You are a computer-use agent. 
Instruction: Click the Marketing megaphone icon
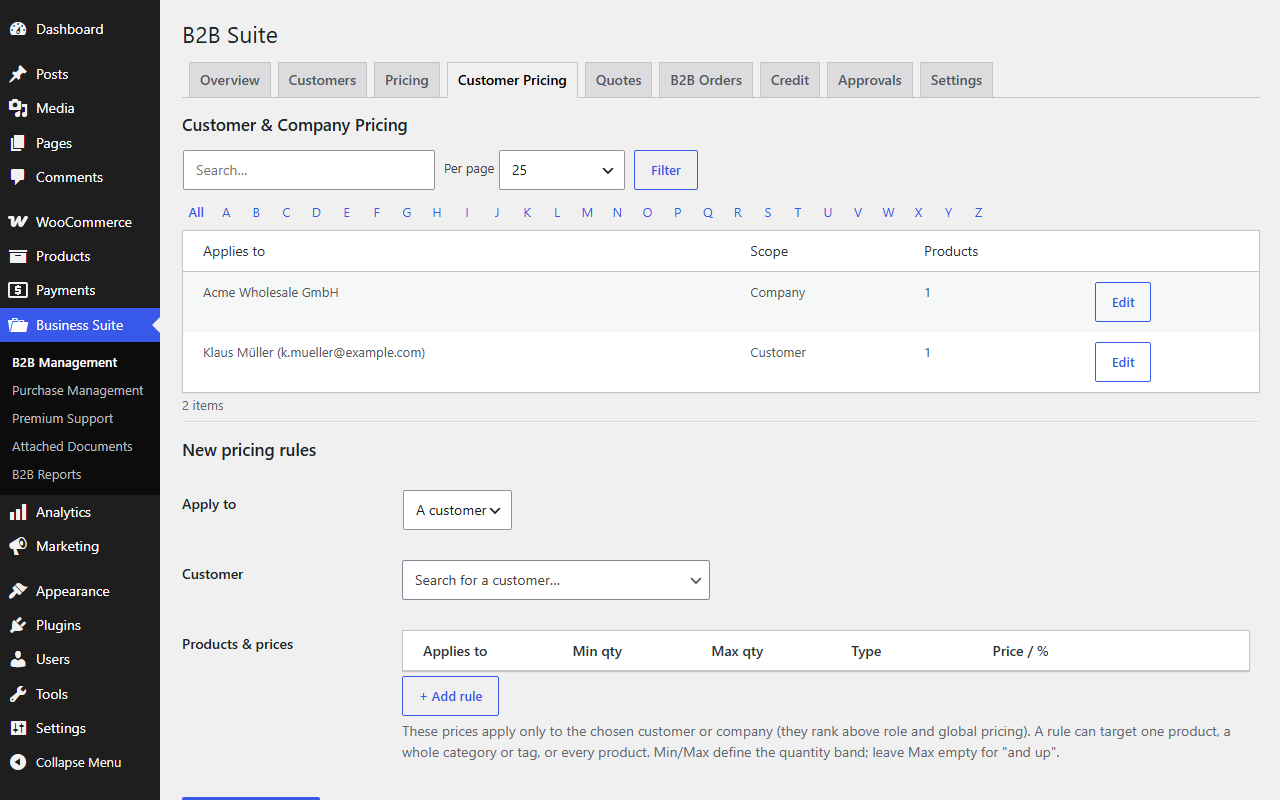click(x=18, y=546)
